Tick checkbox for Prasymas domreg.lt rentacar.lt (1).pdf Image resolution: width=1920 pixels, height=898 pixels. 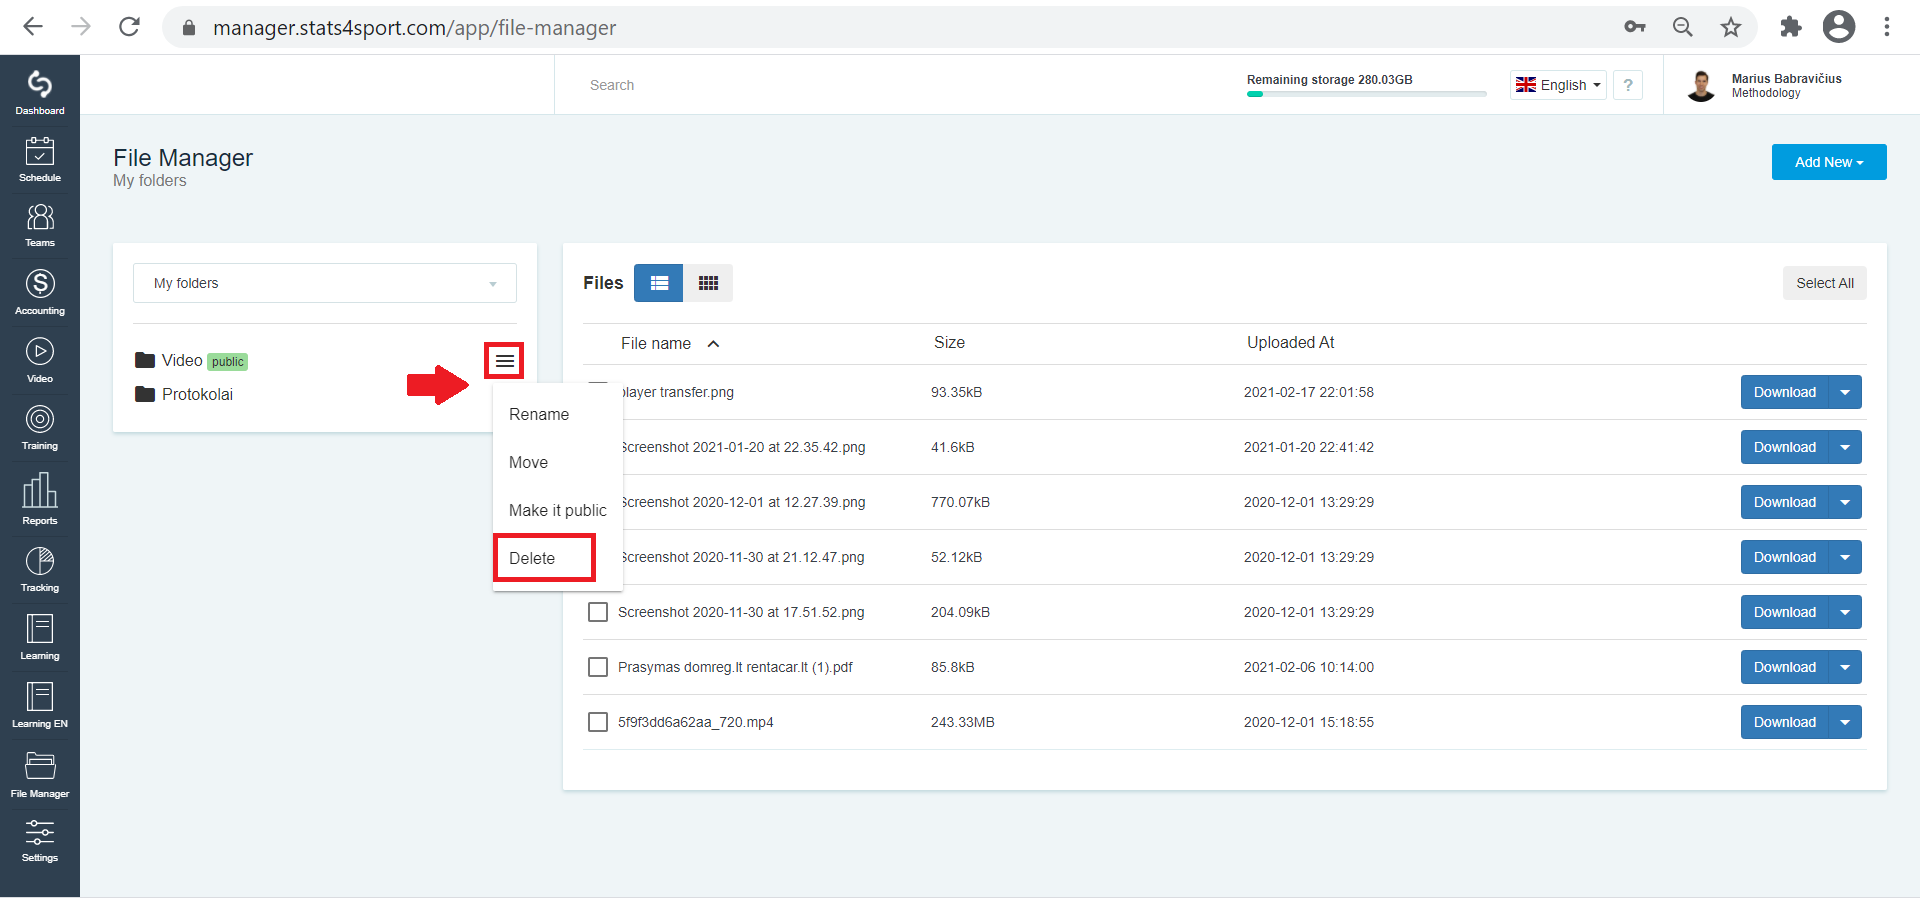click(x=598, y=667)
